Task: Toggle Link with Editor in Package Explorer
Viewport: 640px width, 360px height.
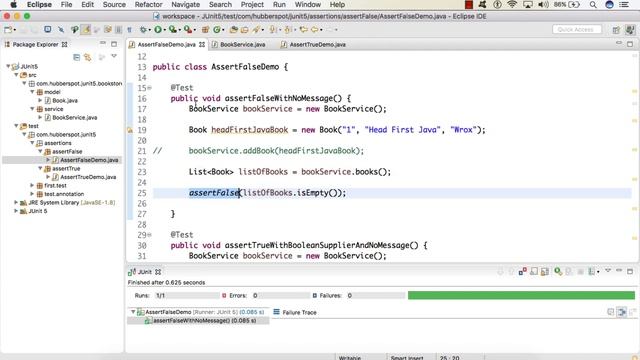Action: coord(88,57)
